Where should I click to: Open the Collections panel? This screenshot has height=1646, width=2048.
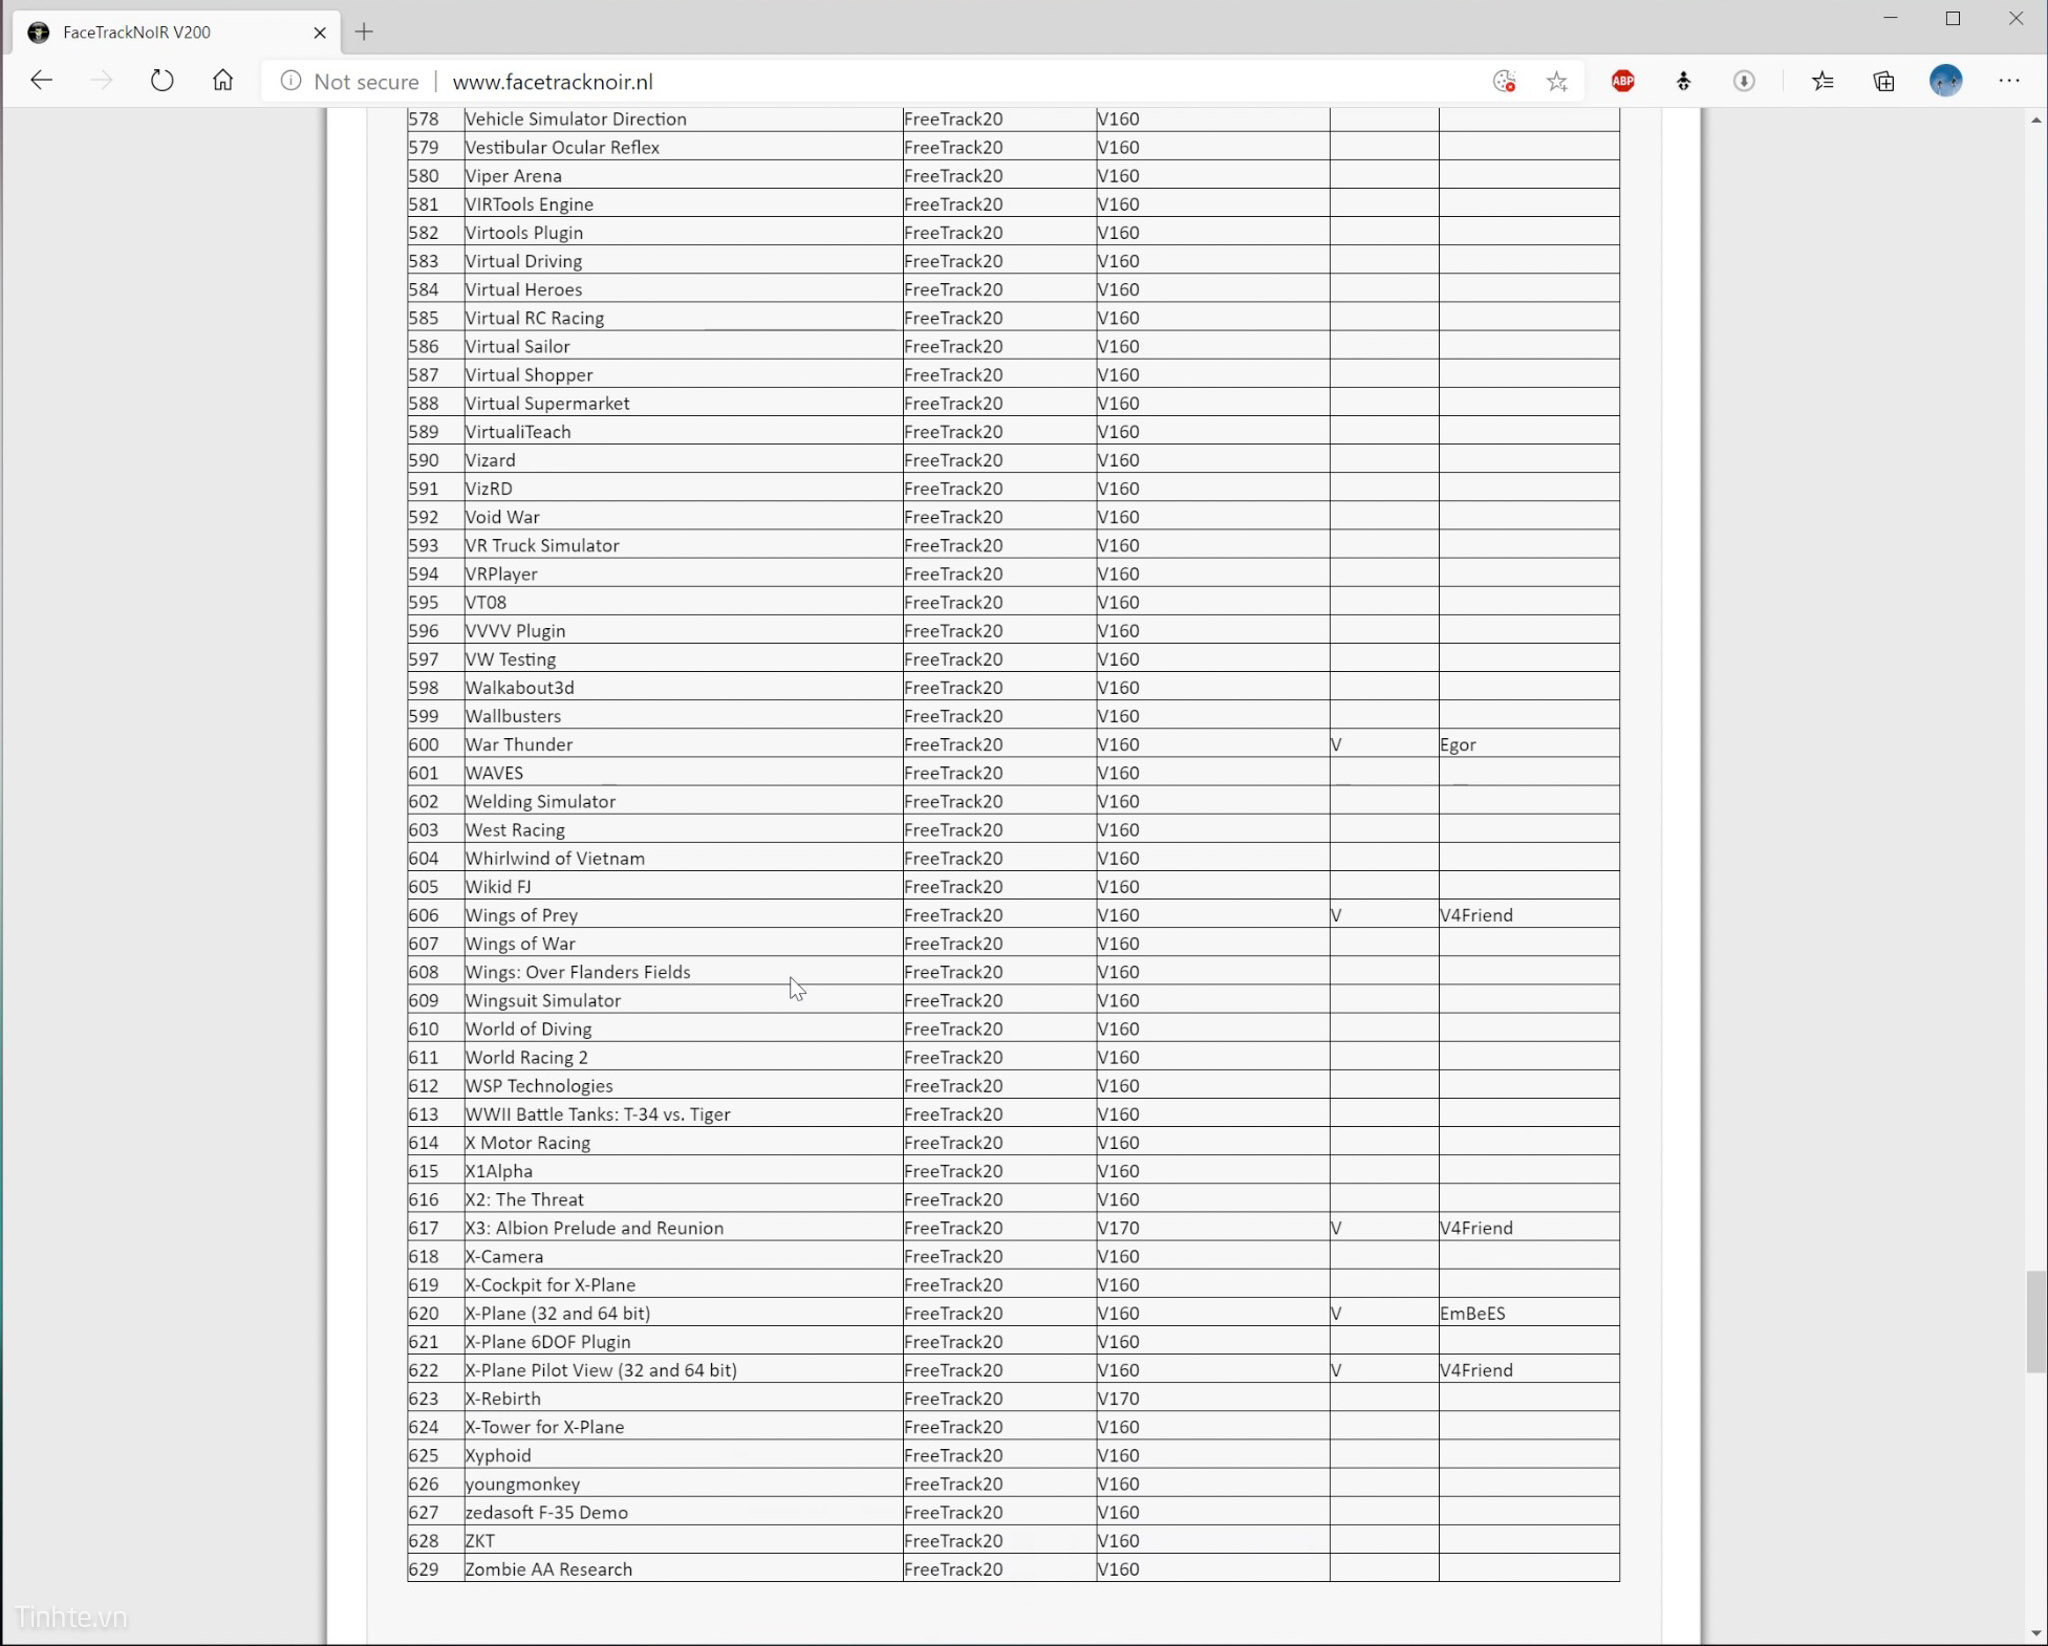[1884, 82]
